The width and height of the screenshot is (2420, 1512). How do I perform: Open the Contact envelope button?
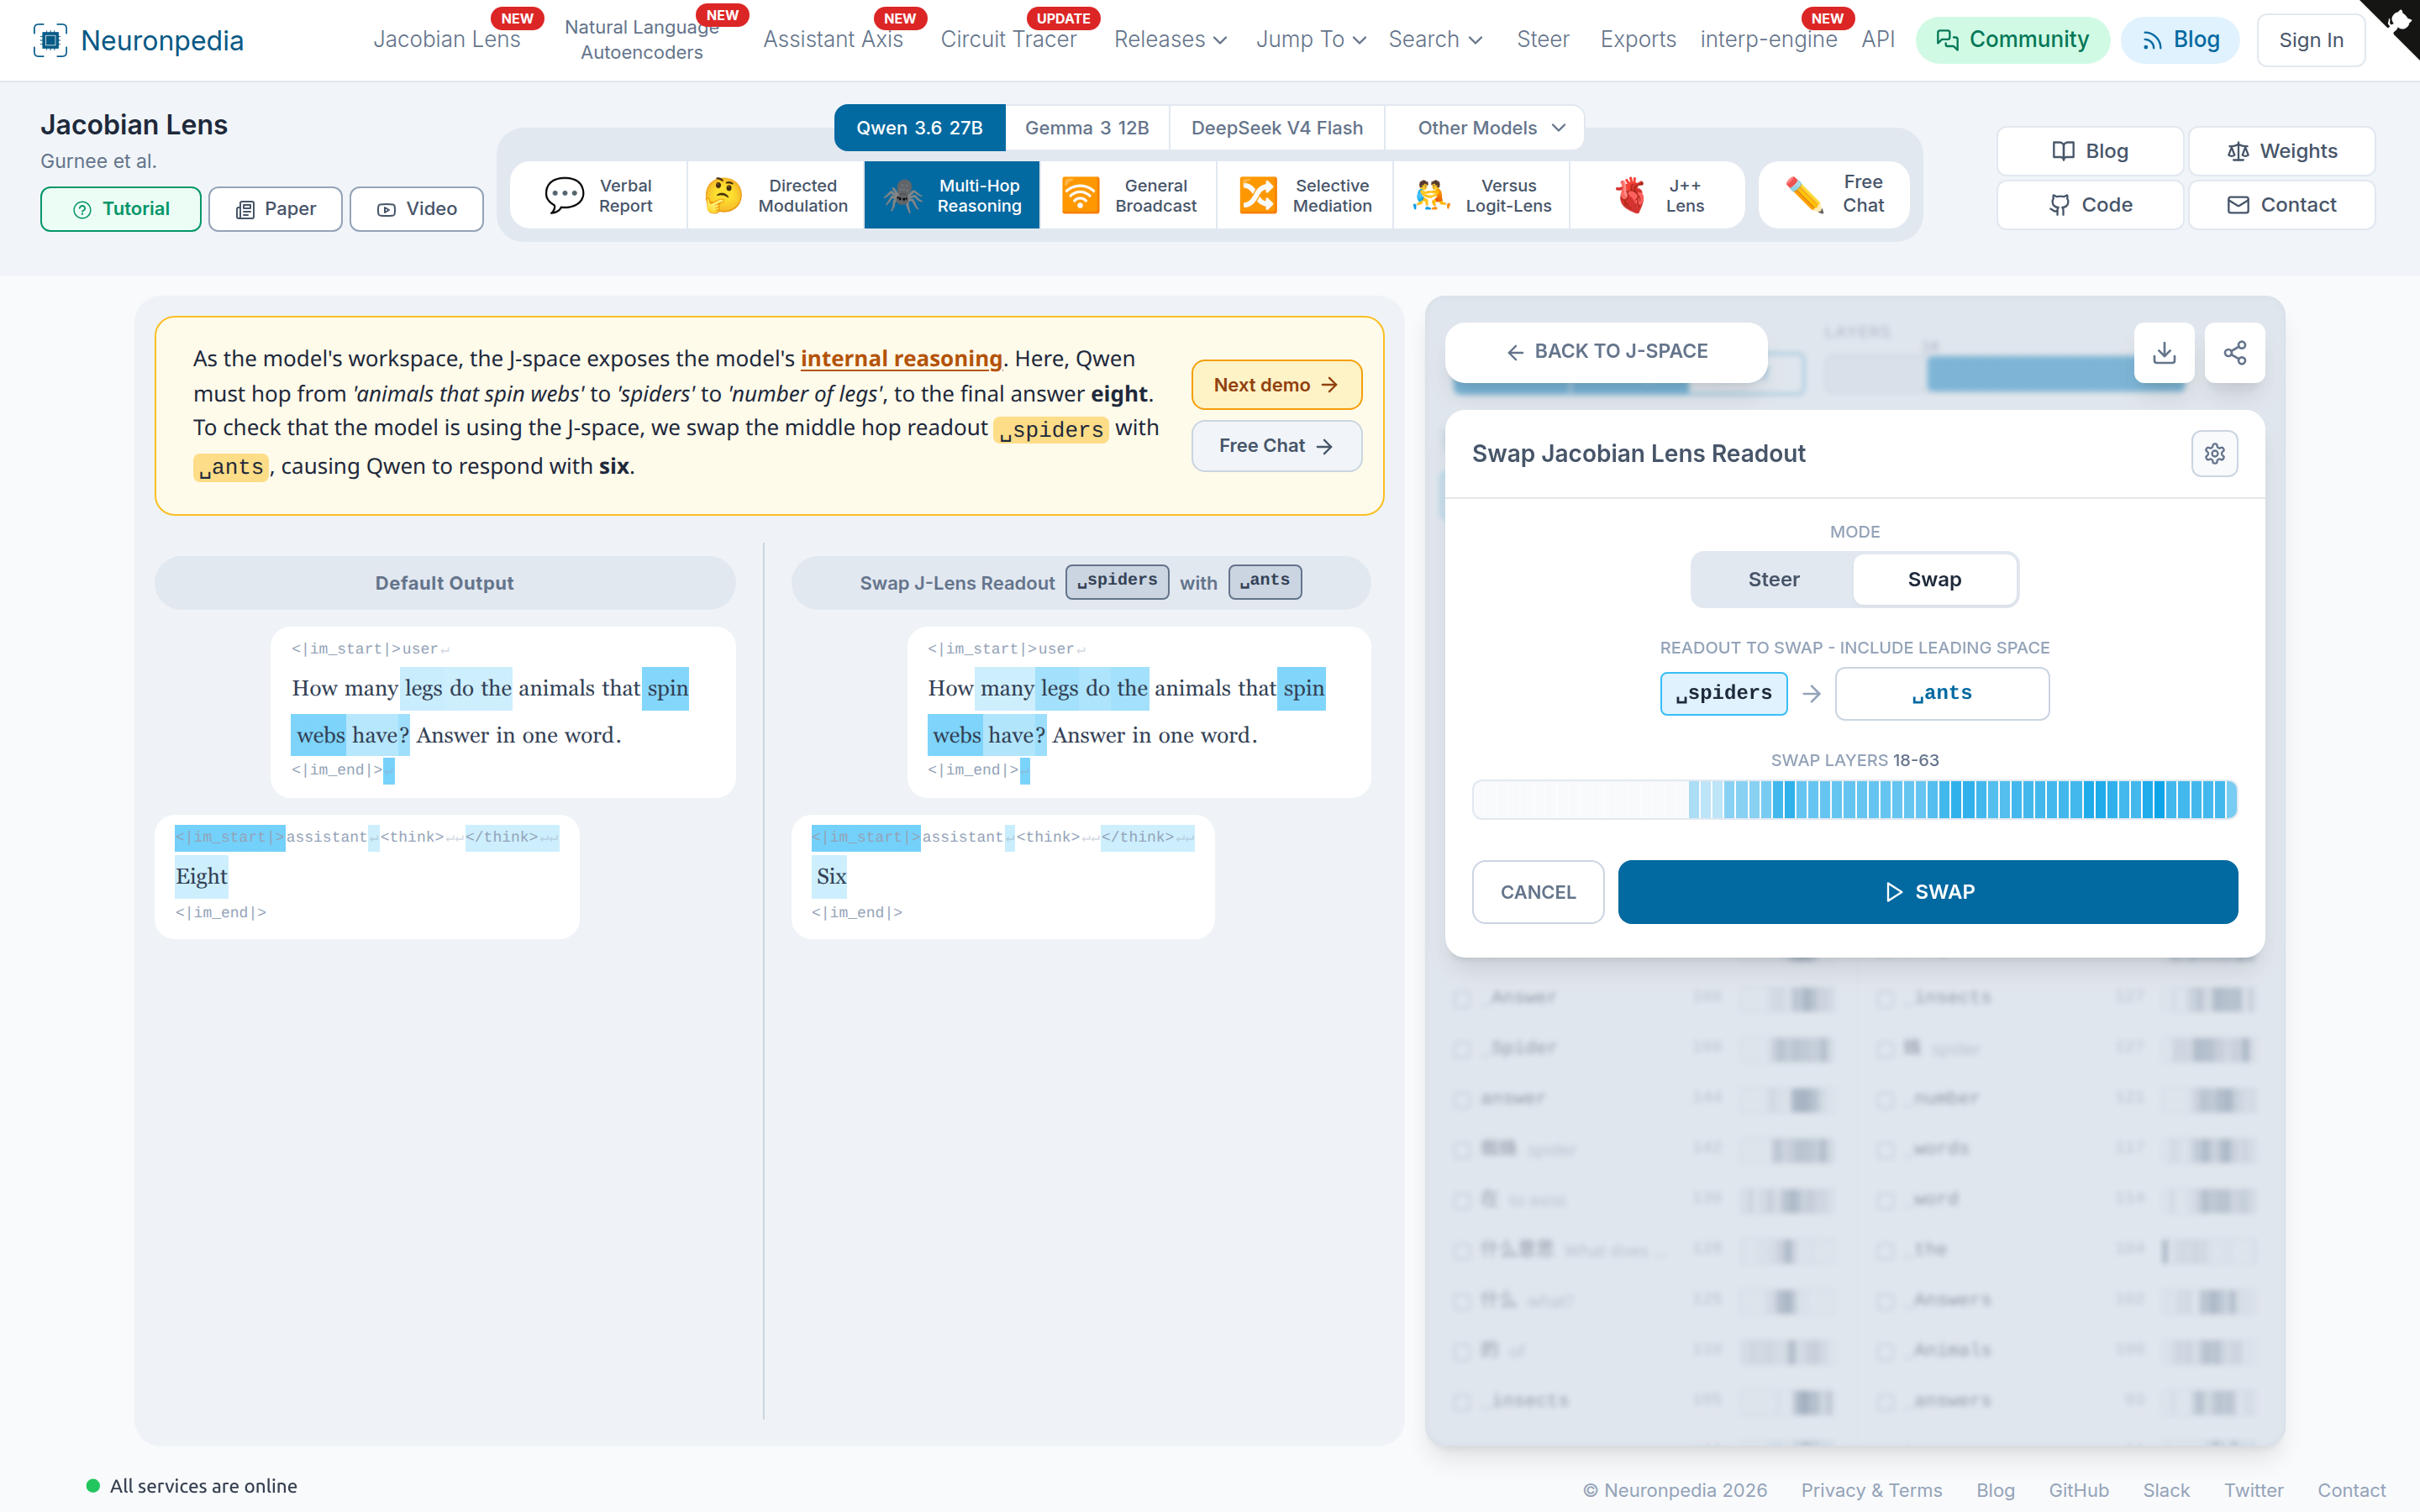(x=2282, y=205)
